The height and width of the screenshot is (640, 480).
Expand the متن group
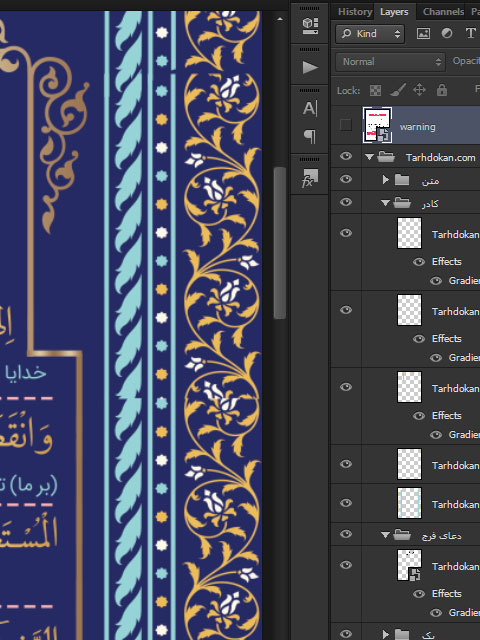click(385, 180)
